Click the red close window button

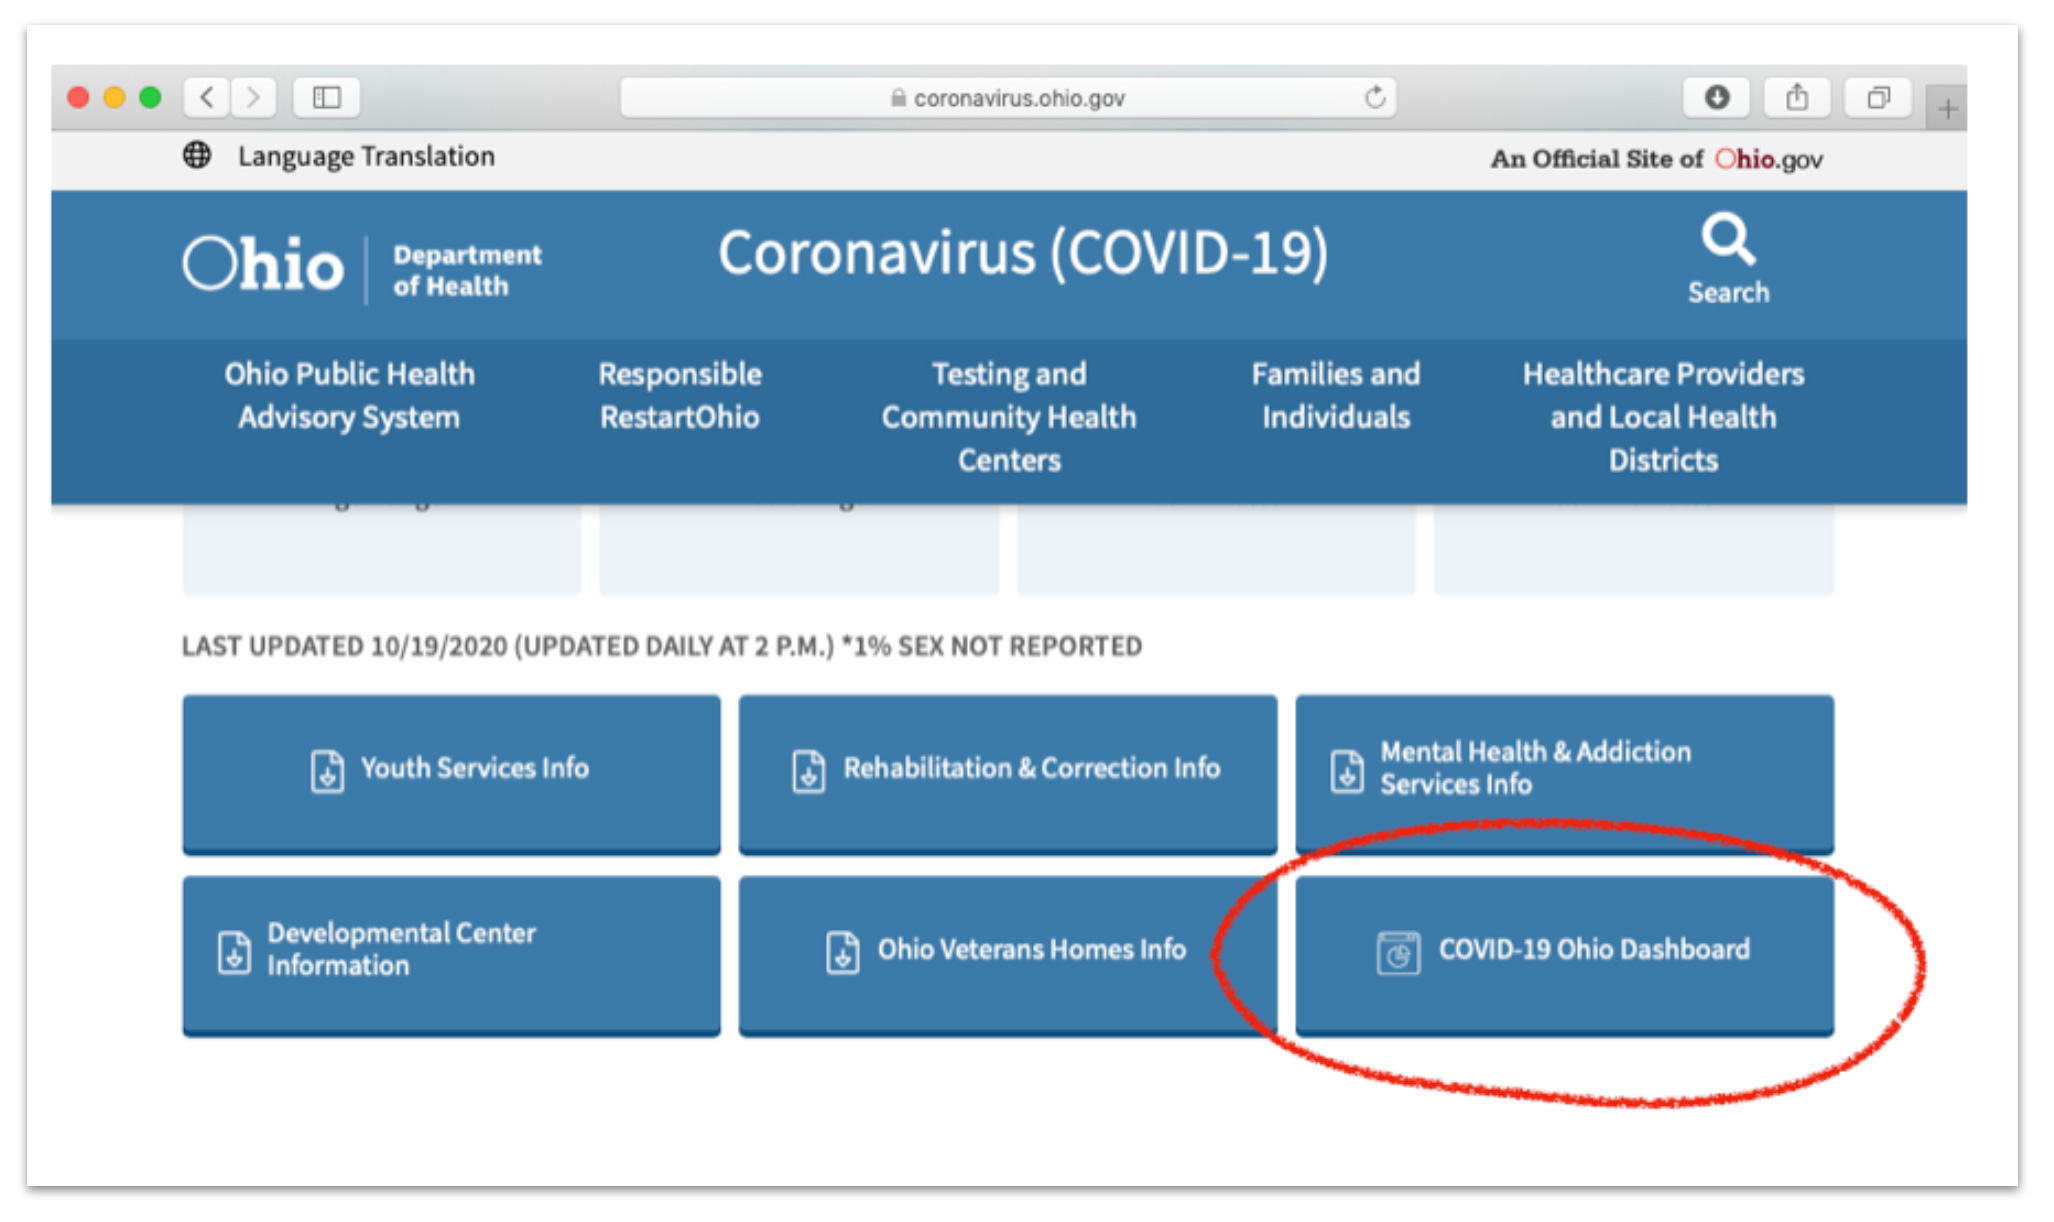tap(78, 97)
